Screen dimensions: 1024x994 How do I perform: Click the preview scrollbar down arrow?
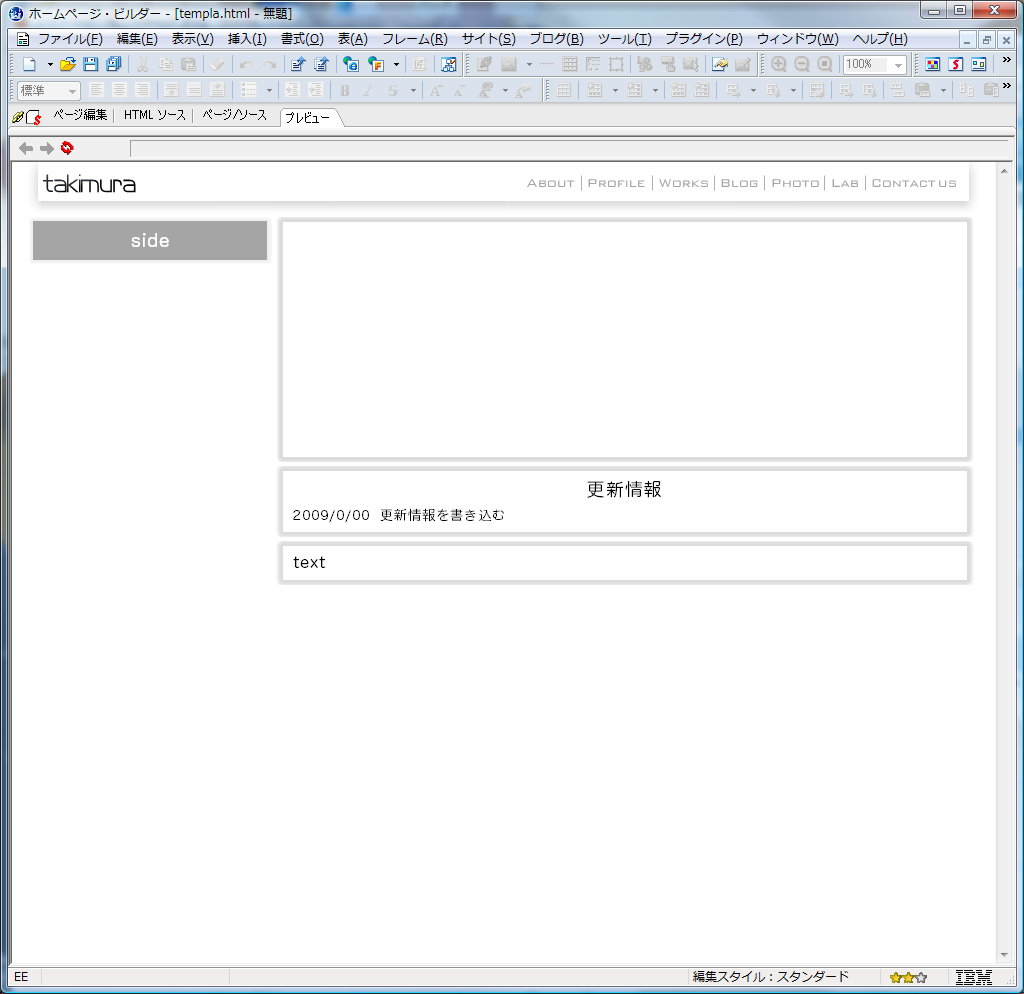[1004, 955]
